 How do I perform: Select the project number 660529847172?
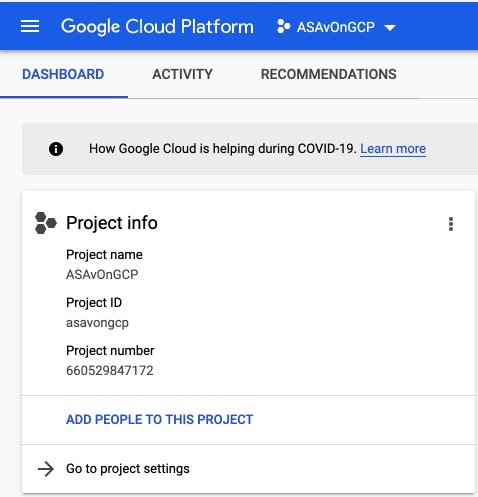tap(110, 371)
